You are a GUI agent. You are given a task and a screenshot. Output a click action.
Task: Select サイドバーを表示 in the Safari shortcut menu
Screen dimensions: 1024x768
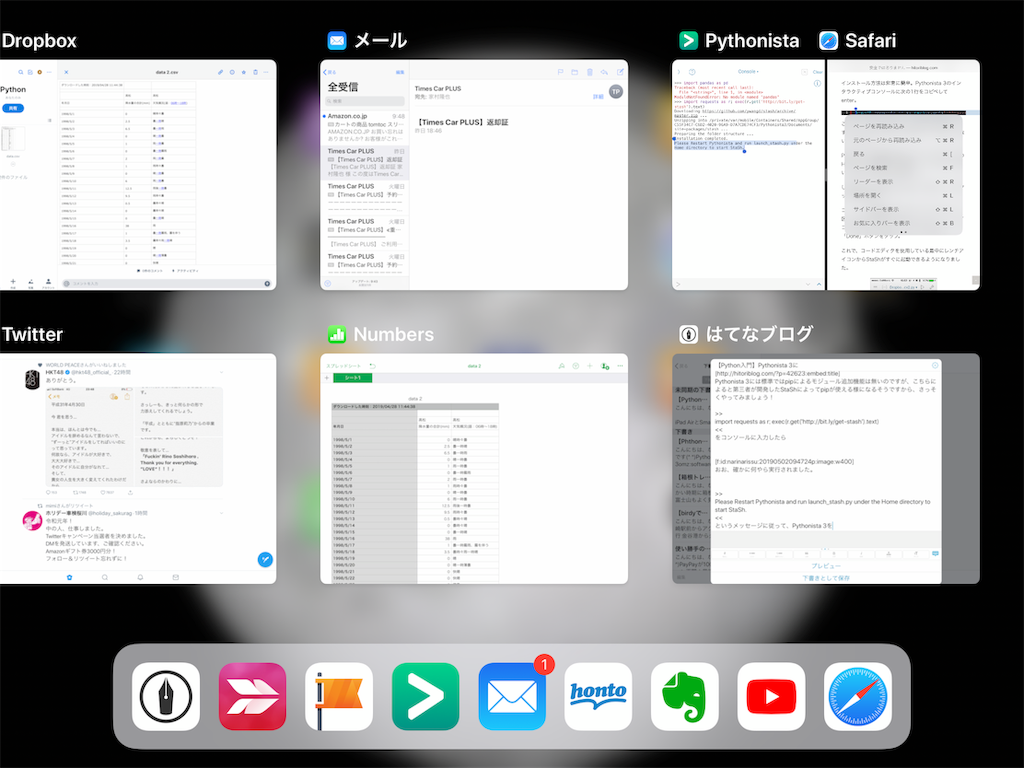coord(903,210)
